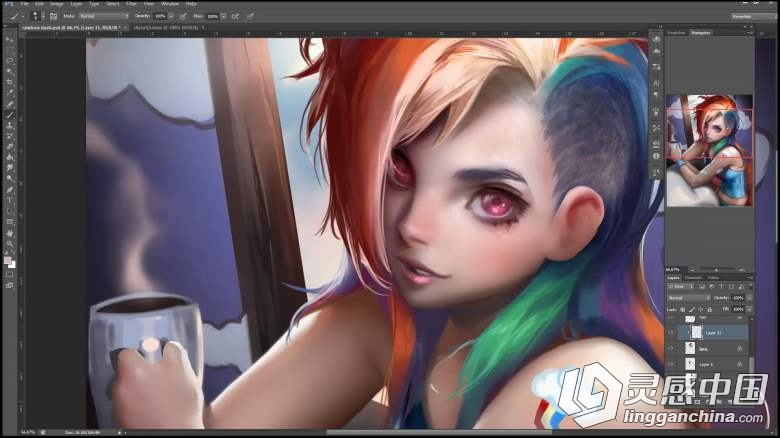Select the Zoom tool
The image size is (780, 438).
coord(9,244)
